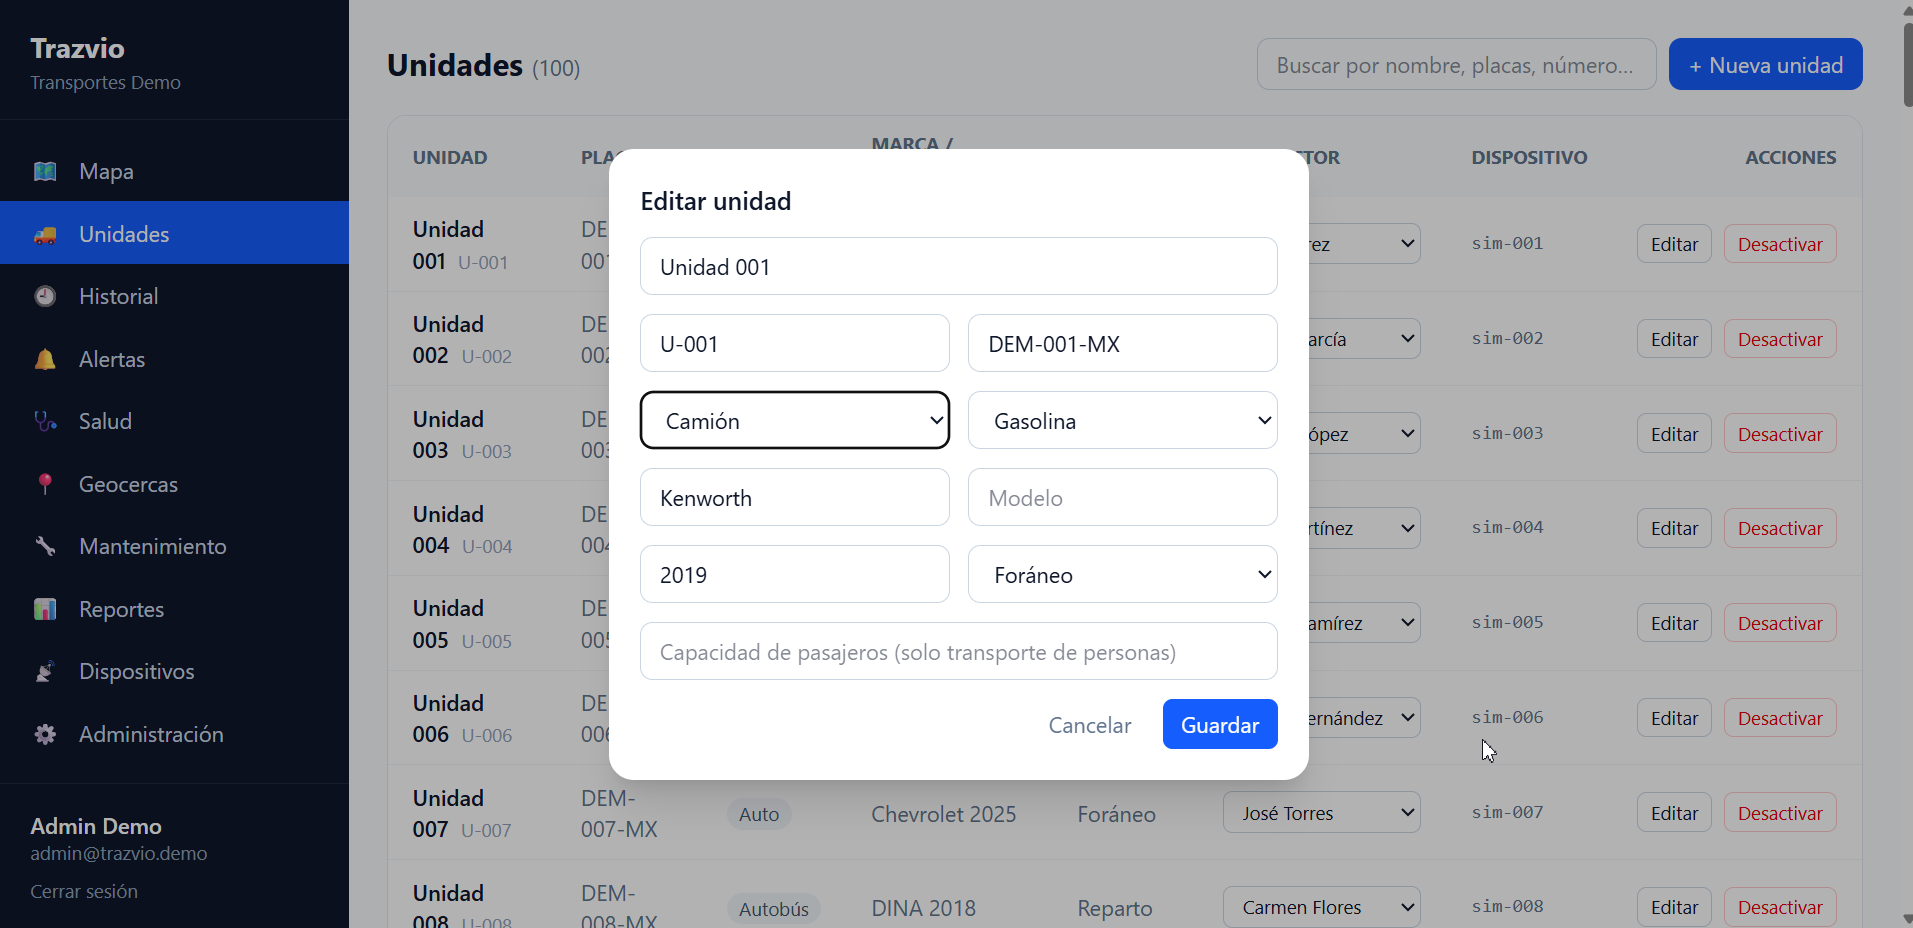Screen dimensions: 1913x928
Task: Click the 2019 year field
Action: pyautogui.click(x=795, y=574)
